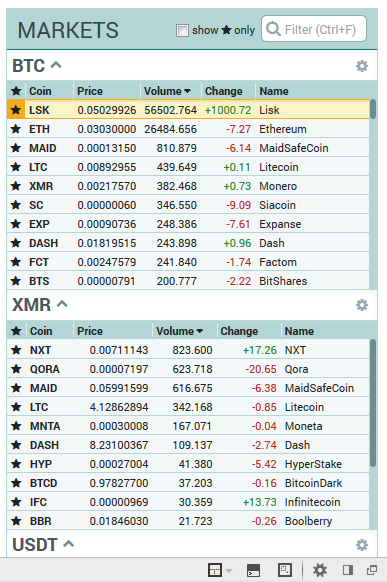Viewport: 387px width, 582px height.
Task: Open USDT market settings gear
Action: [362, 545]
